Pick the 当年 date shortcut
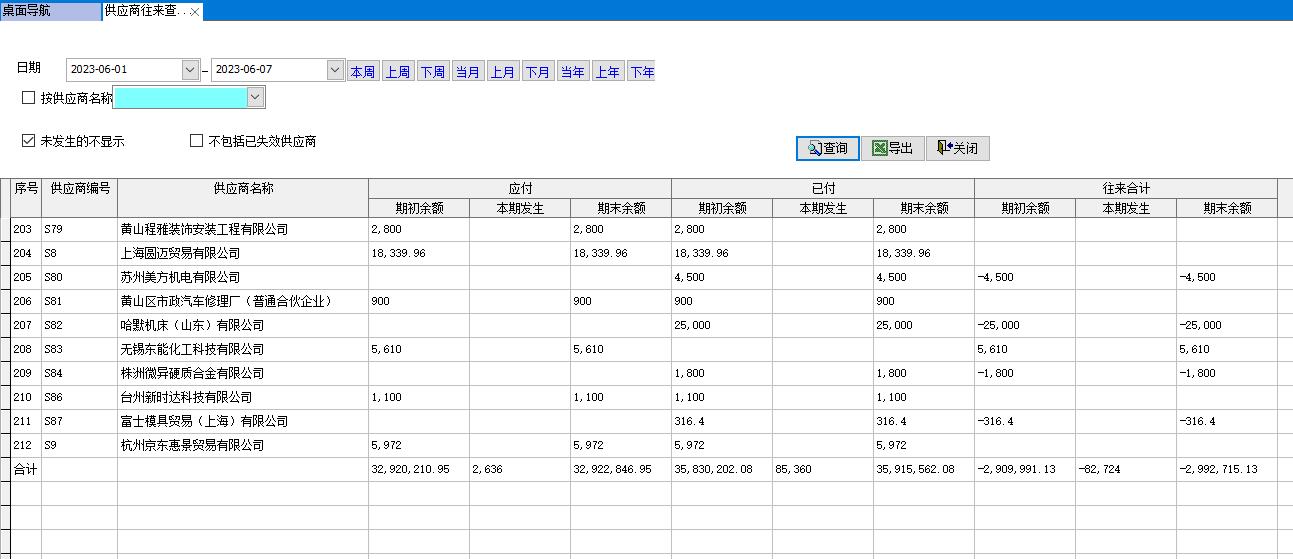This screenshot has height=559, width=1293. tap(572, 72)
